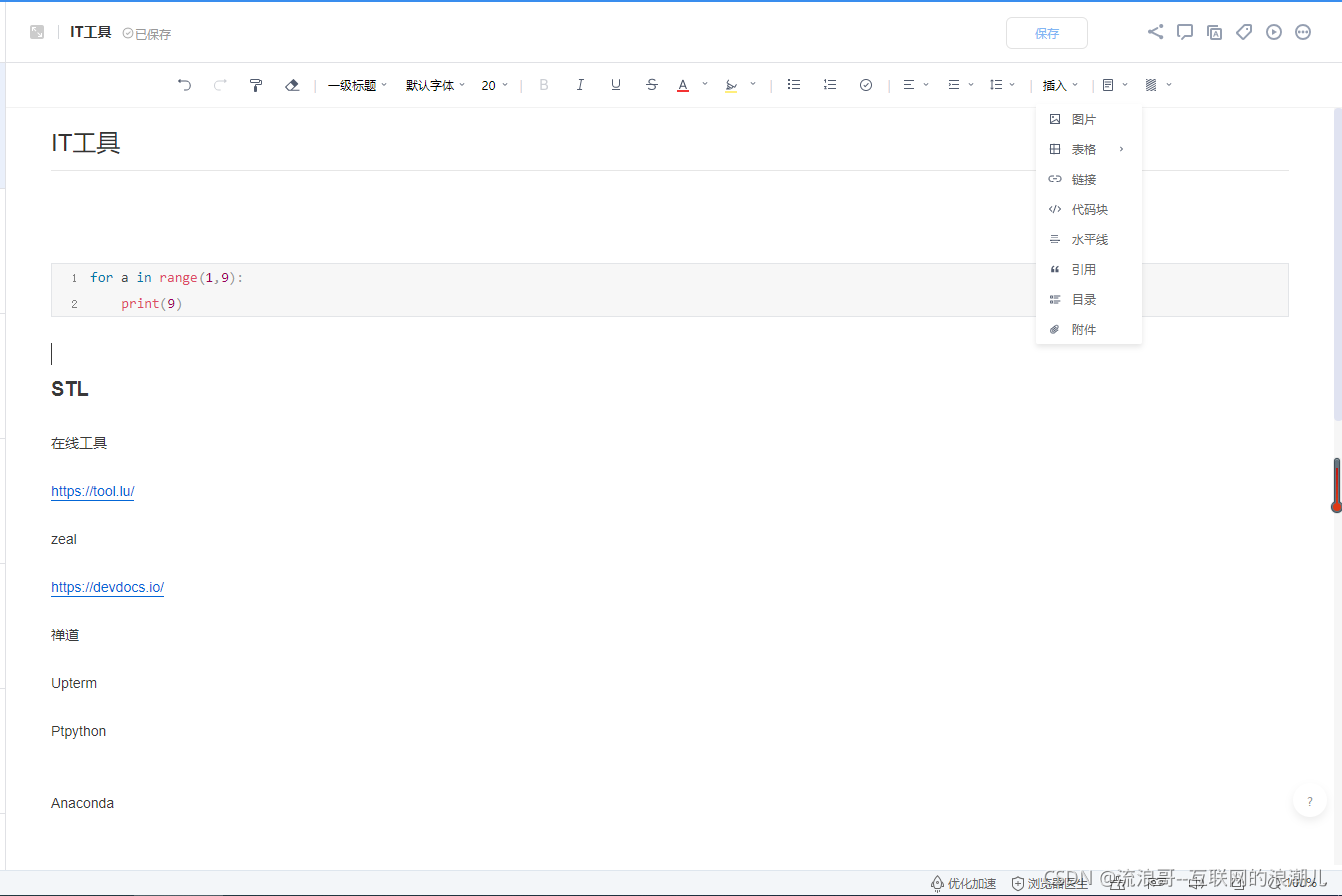Click code line print(9)
Image resolution: width=1342 pixels, height=896 pixels.
pyautogui.click(x=152, y=303)
